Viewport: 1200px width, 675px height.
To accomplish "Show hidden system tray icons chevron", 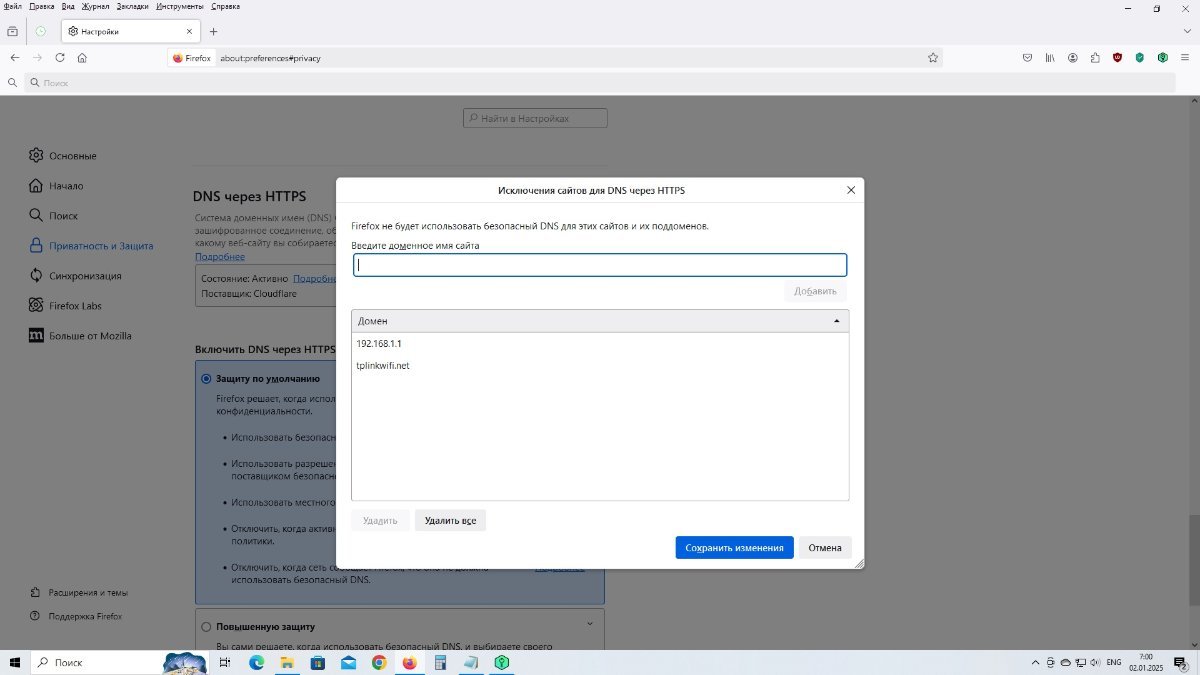I will 1035,663.
